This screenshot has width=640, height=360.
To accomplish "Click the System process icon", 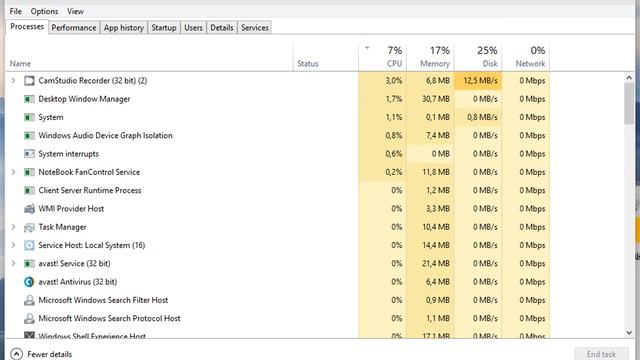I will [29, 117].
